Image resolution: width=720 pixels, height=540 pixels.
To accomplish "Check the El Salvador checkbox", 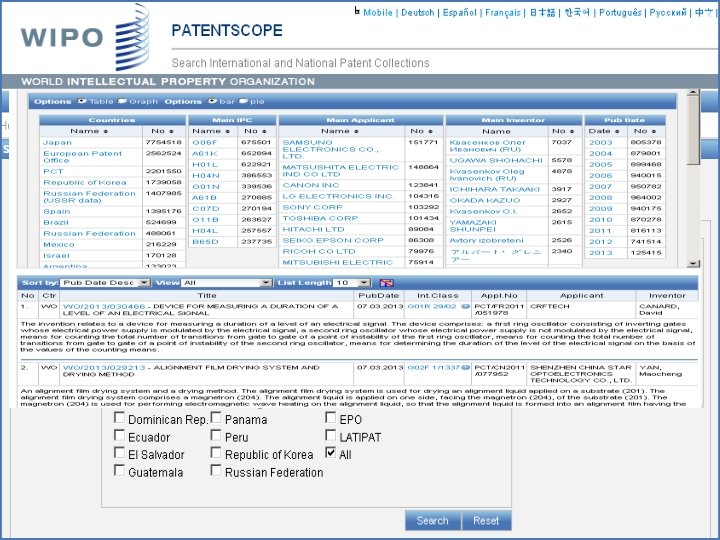I will (x=119, y=453).
